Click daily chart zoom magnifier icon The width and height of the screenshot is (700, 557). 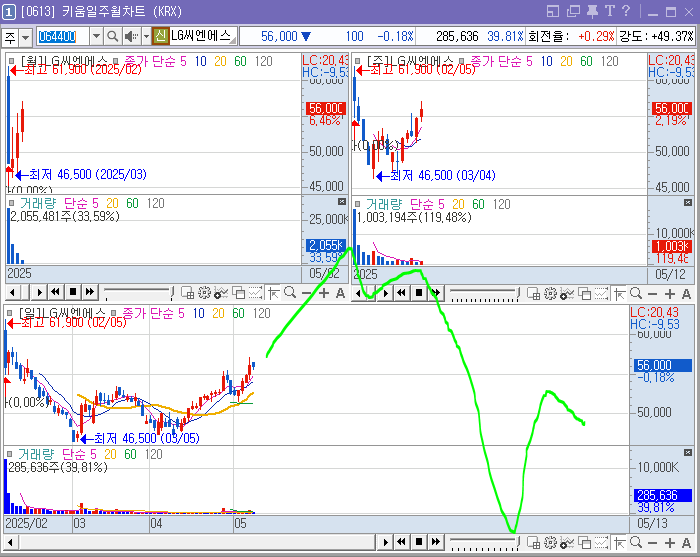636,542
